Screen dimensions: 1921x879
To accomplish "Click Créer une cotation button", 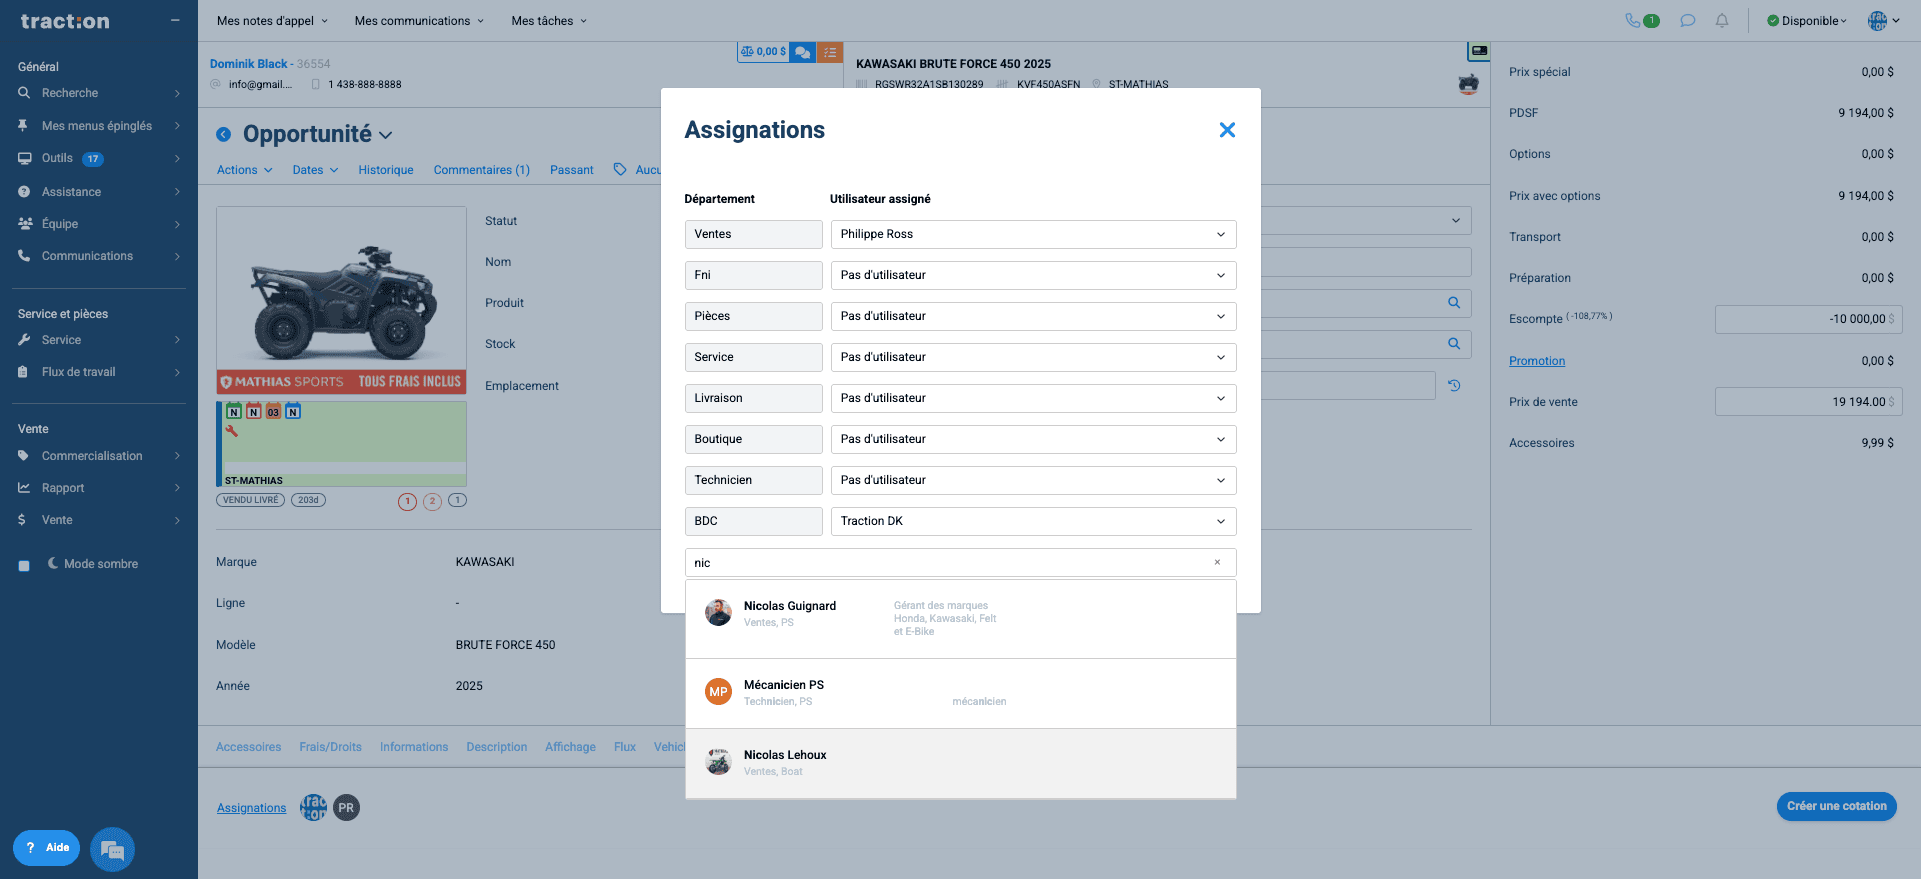I will pos(1837,806).
